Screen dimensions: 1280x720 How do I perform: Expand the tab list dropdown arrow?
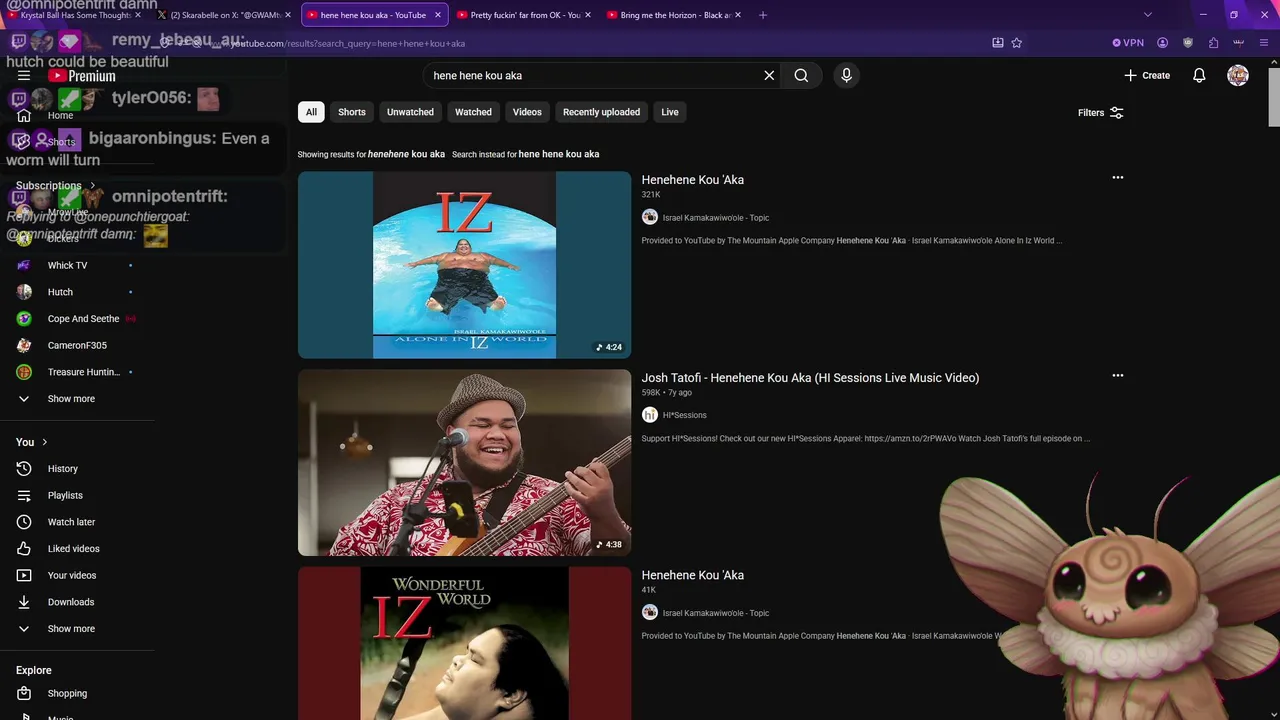[1148, 15]
